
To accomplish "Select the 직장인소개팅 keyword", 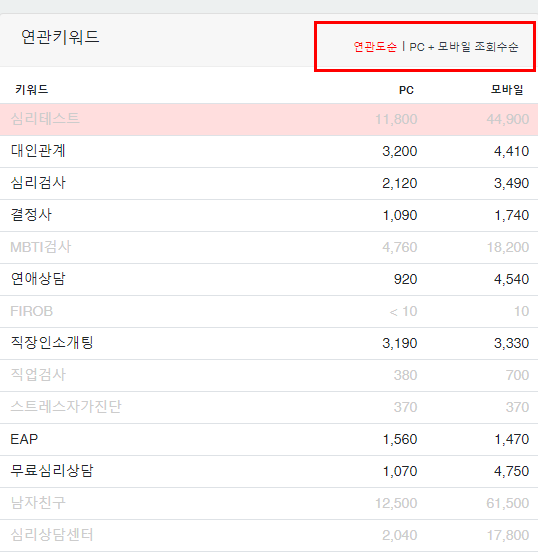I will tap(52, 343).
